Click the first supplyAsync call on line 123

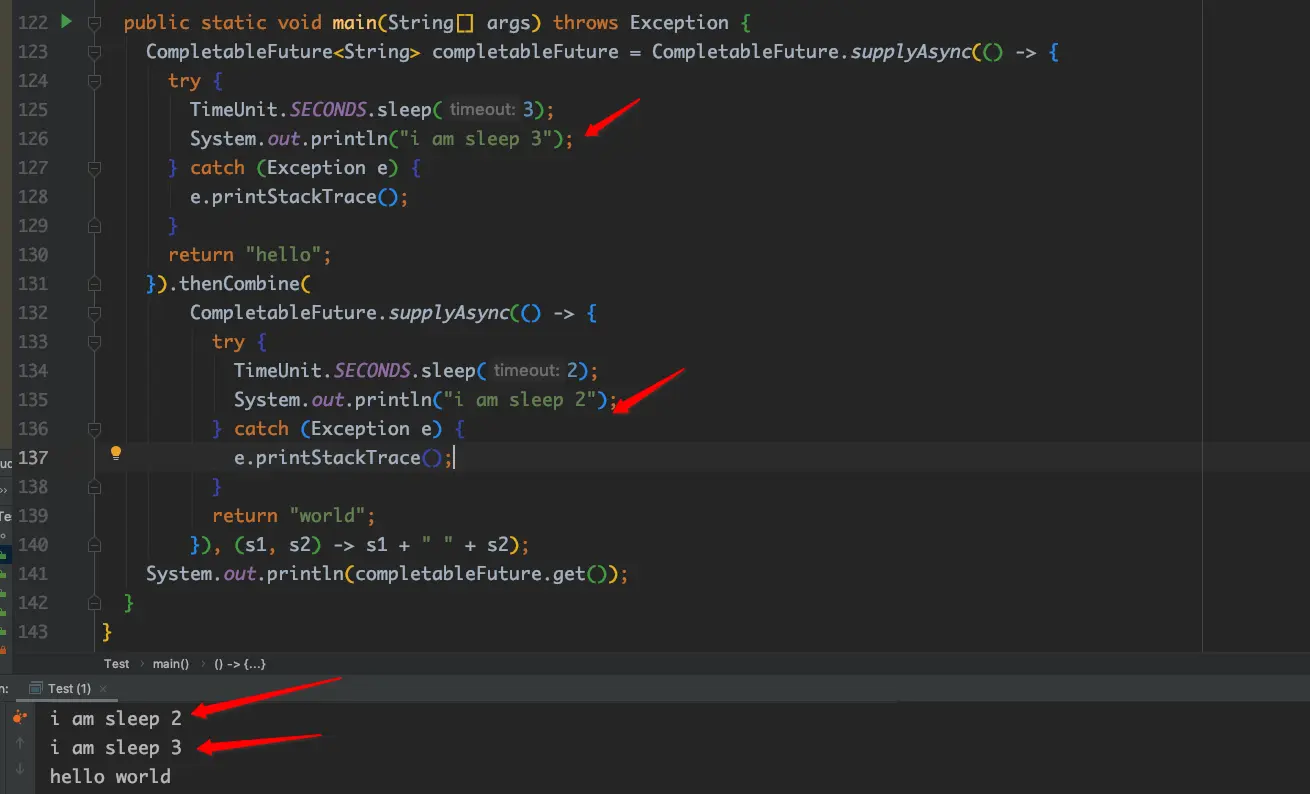click(910, 51)
